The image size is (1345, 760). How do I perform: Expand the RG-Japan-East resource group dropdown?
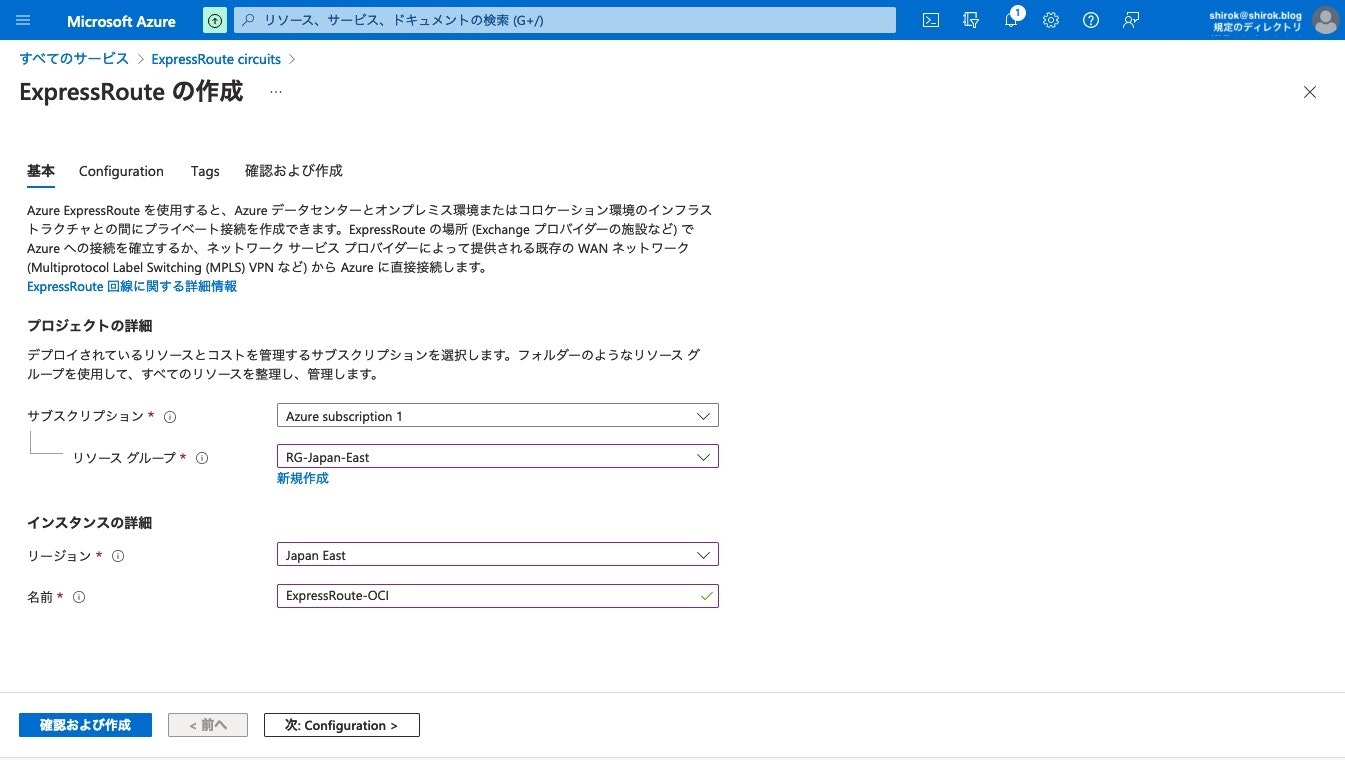[x=497, y=457]
